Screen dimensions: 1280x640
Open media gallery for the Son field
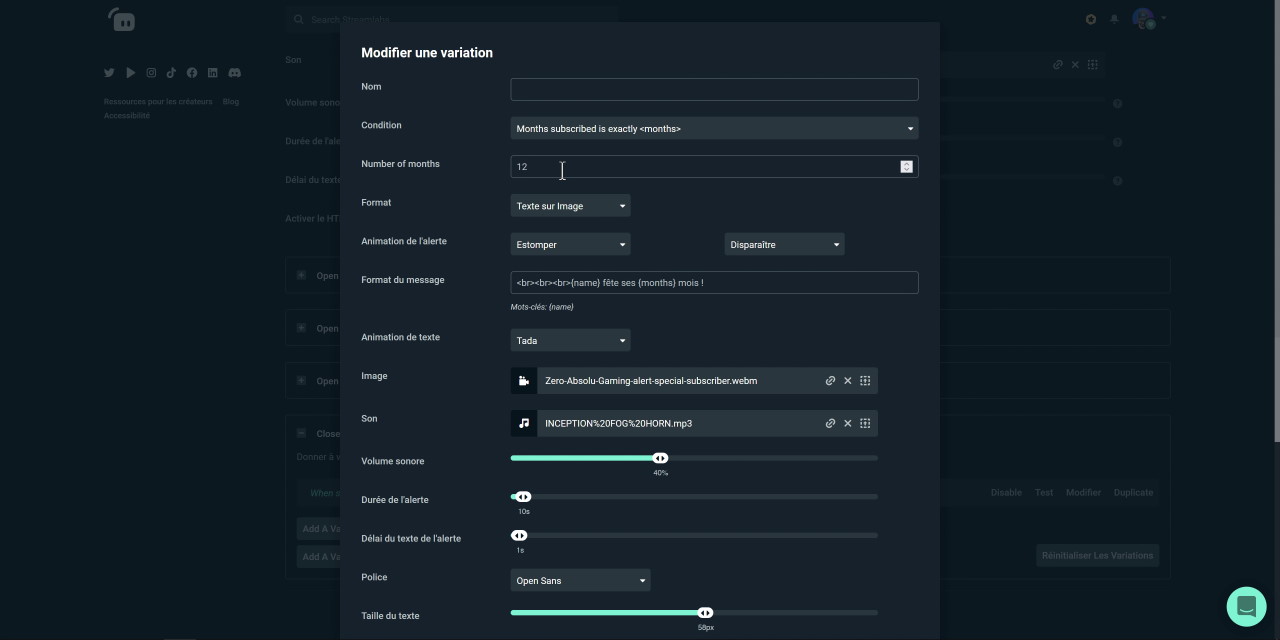tap(865, 424)
